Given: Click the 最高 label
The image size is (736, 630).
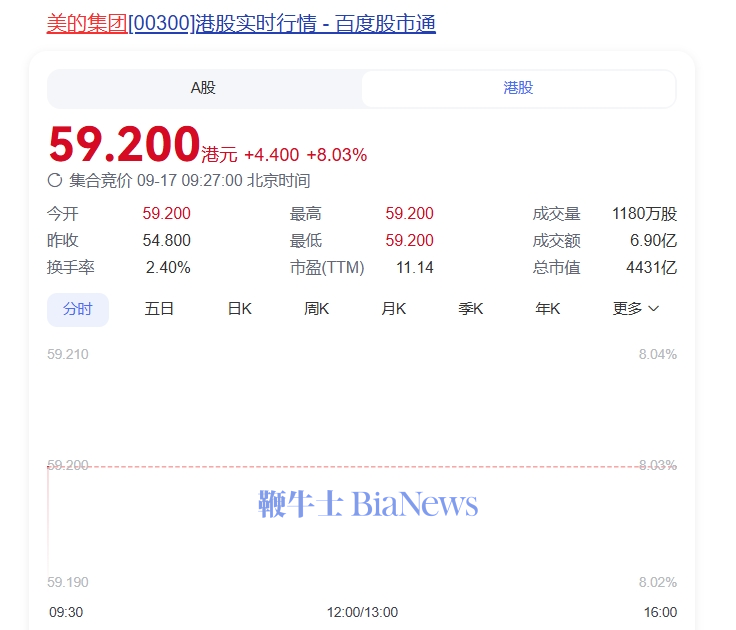Looking at the screenshot, I should [306, 214].
